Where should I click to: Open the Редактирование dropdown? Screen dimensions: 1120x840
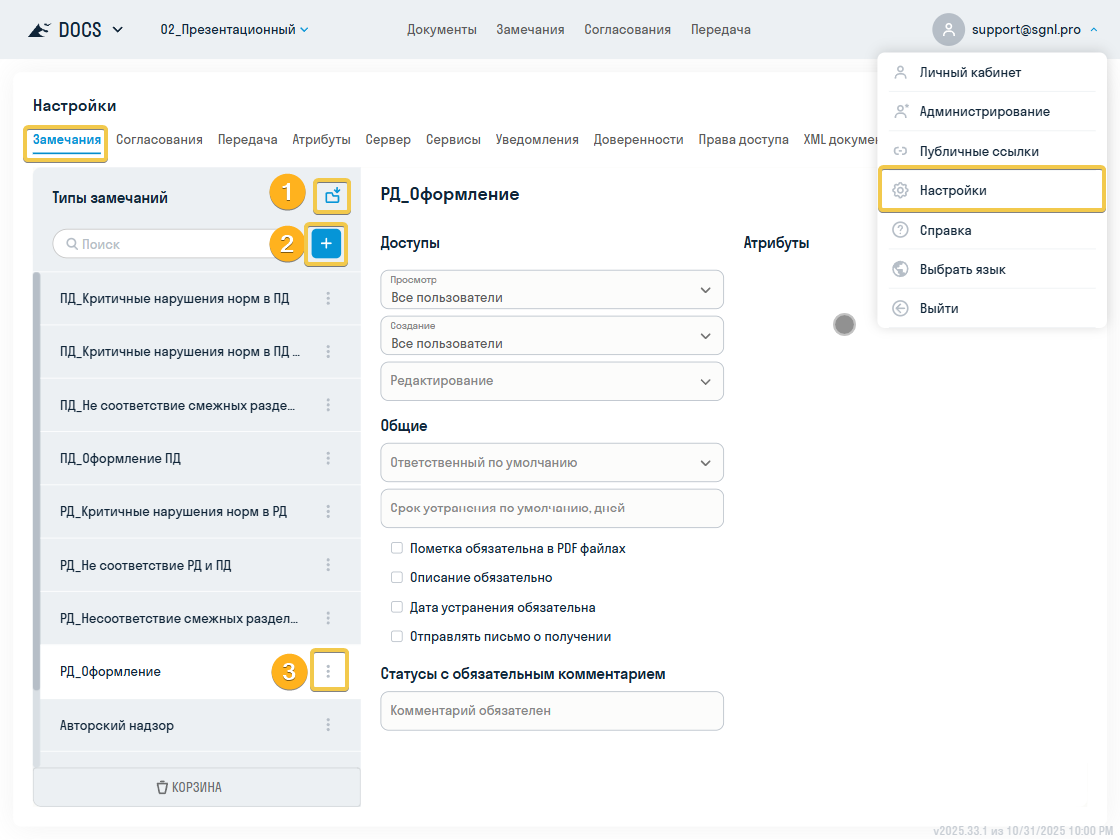click(x=551, y=381)
